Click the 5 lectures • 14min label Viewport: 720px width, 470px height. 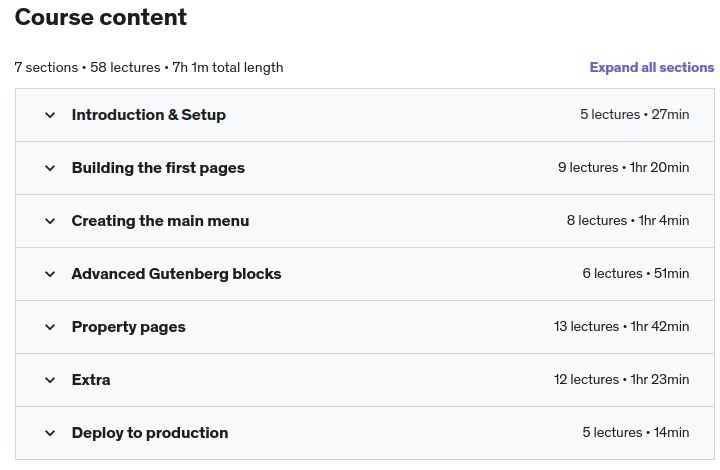click(635, 433)
